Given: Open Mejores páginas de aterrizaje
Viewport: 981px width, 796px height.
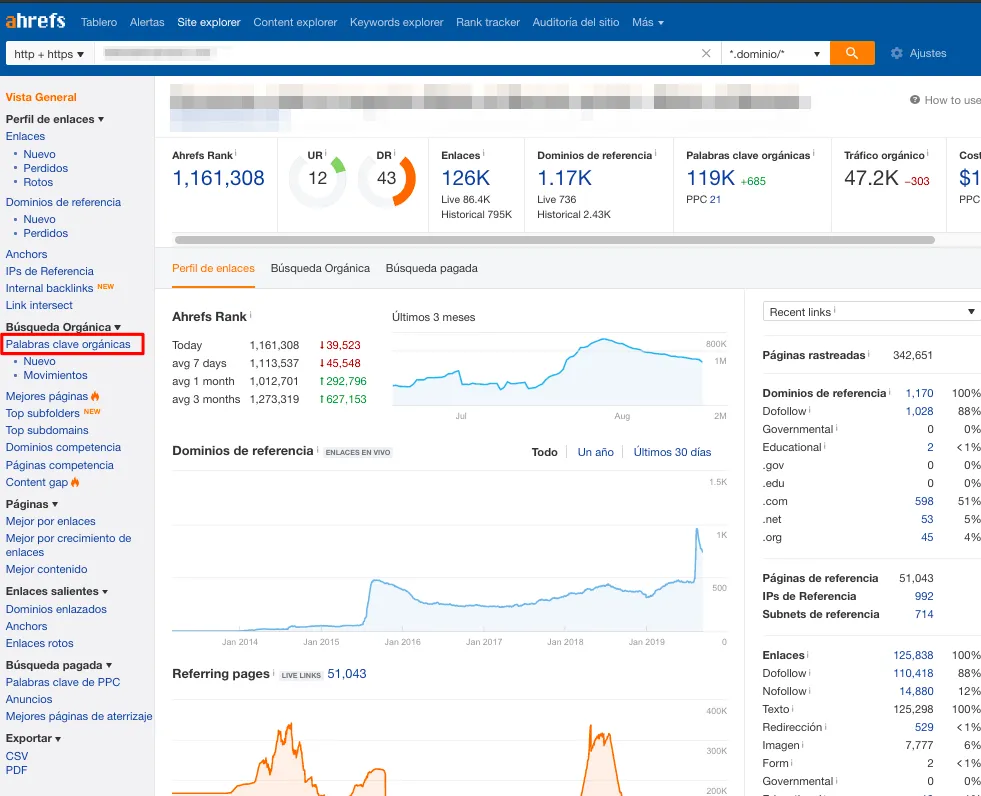Looking at the screenshot, I should (79, 716).
